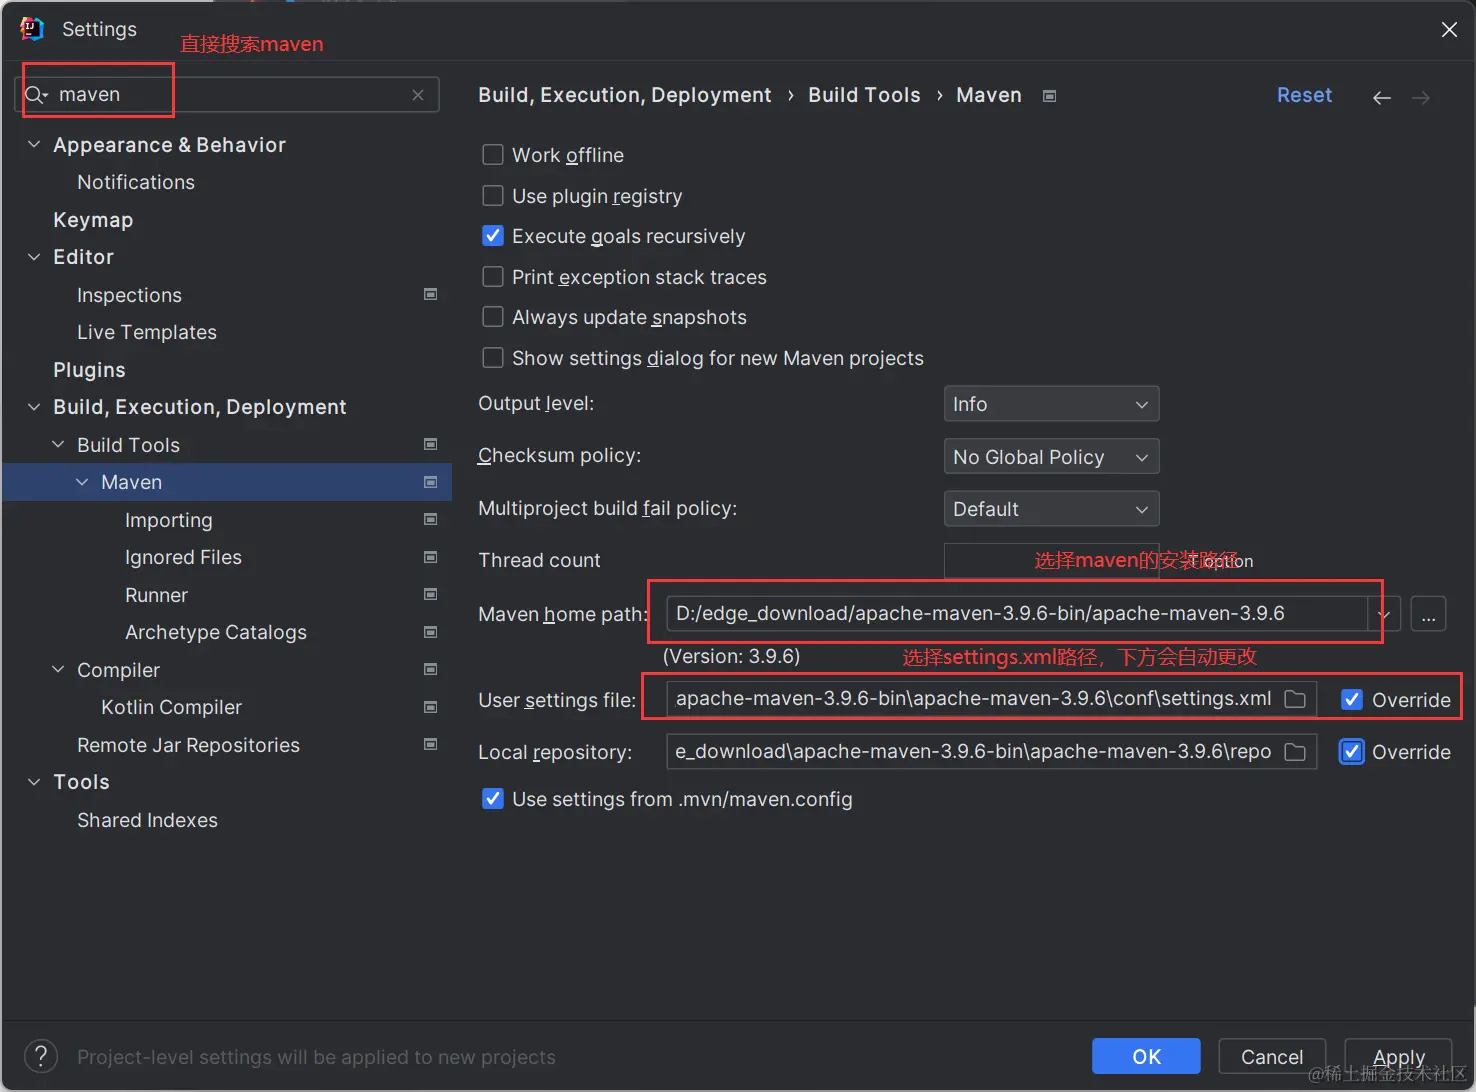
Task: Enable Use plugin registry
Action: [493, 195]
